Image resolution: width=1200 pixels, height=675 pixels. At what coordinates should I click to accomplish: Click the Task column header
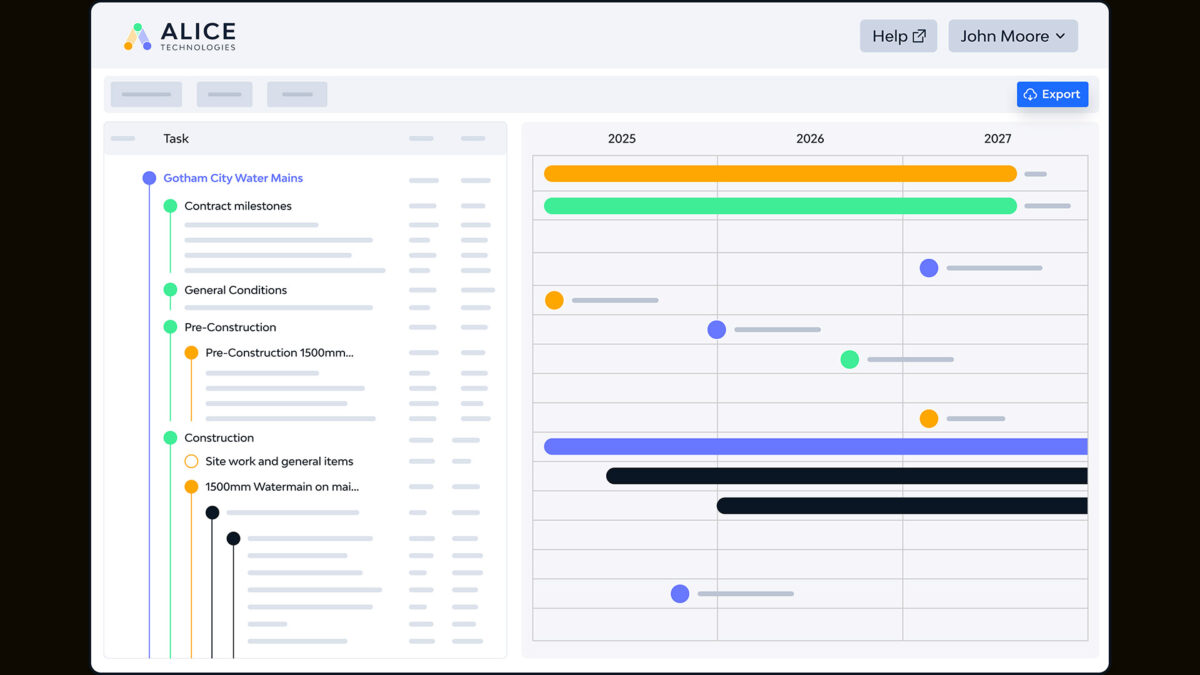click(176, 138)
